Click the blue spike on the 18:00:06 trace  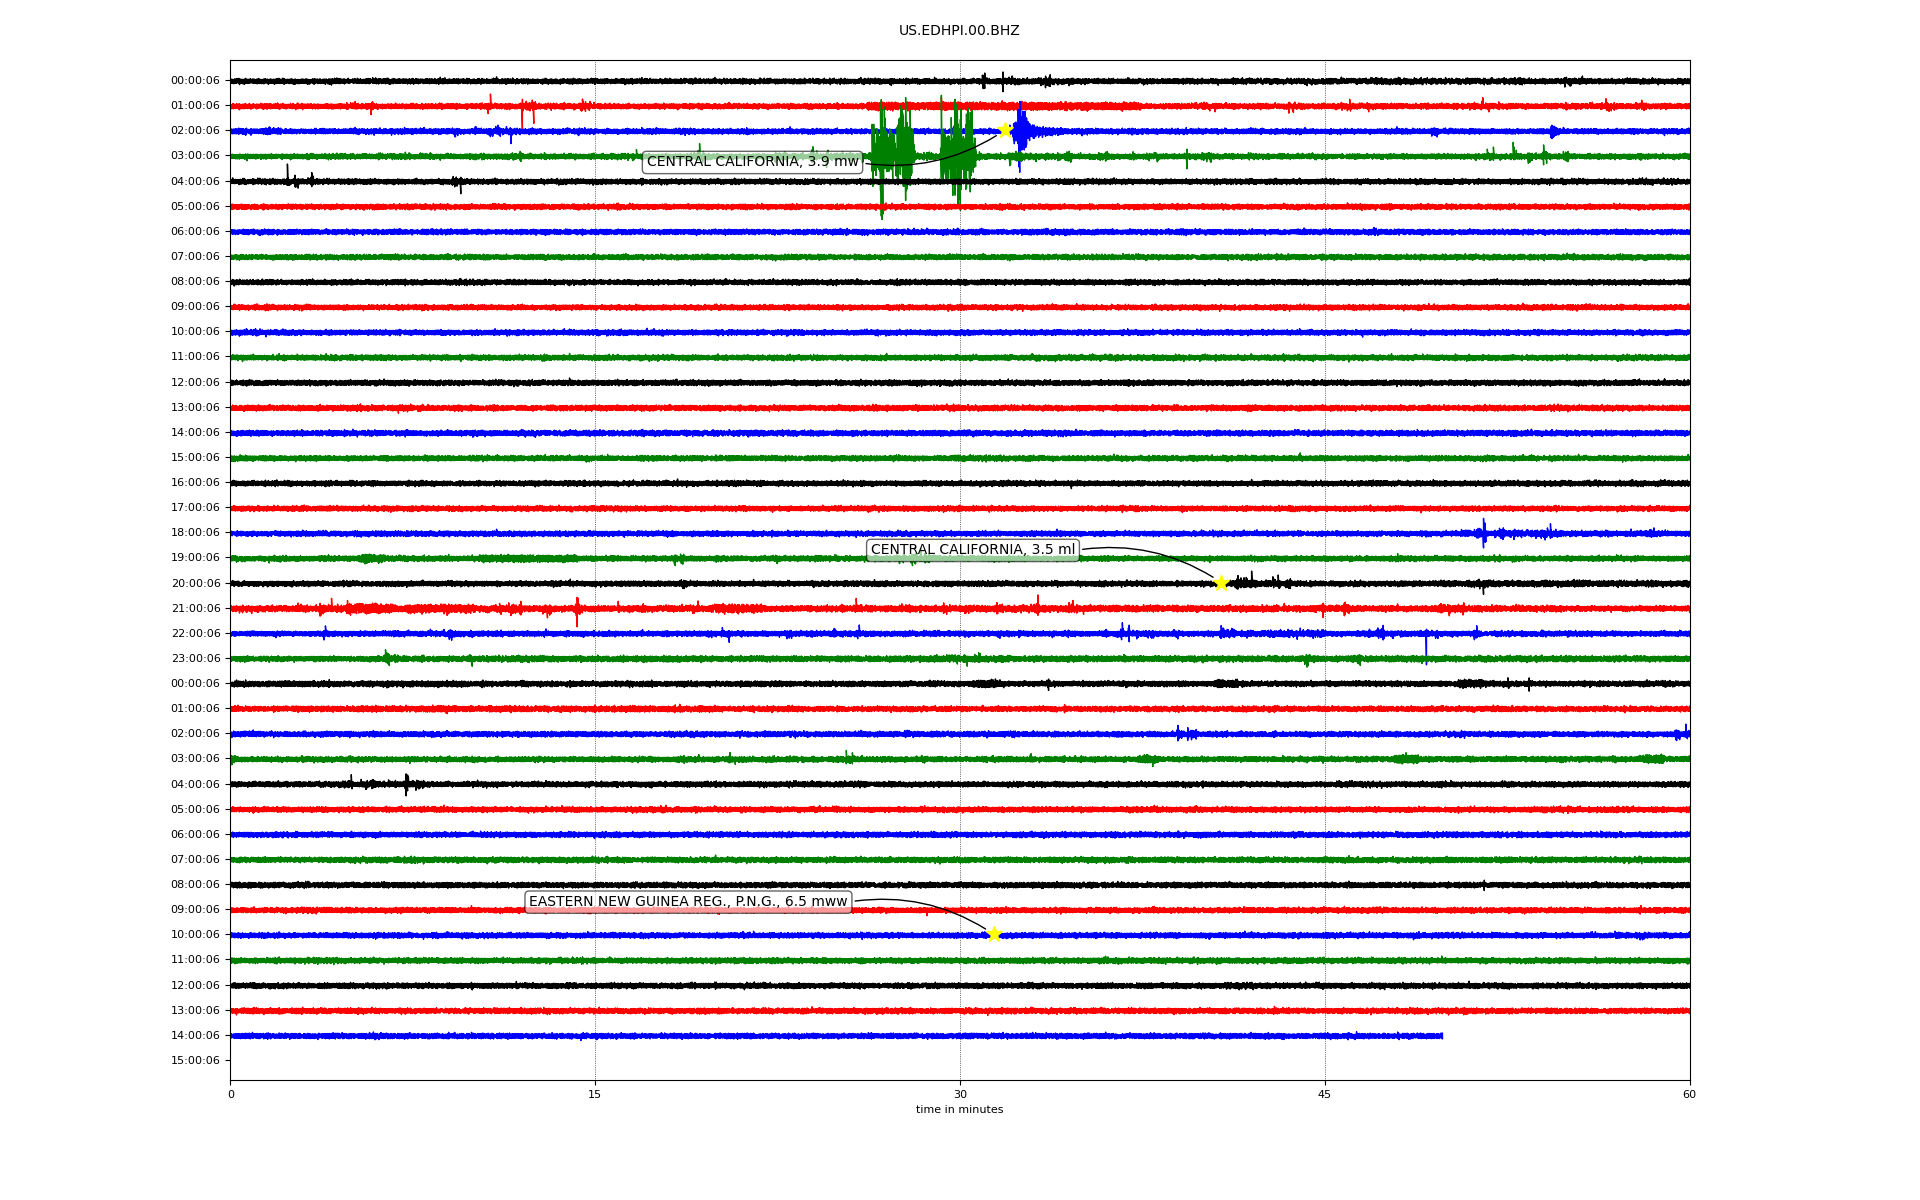pos(1484,533)
